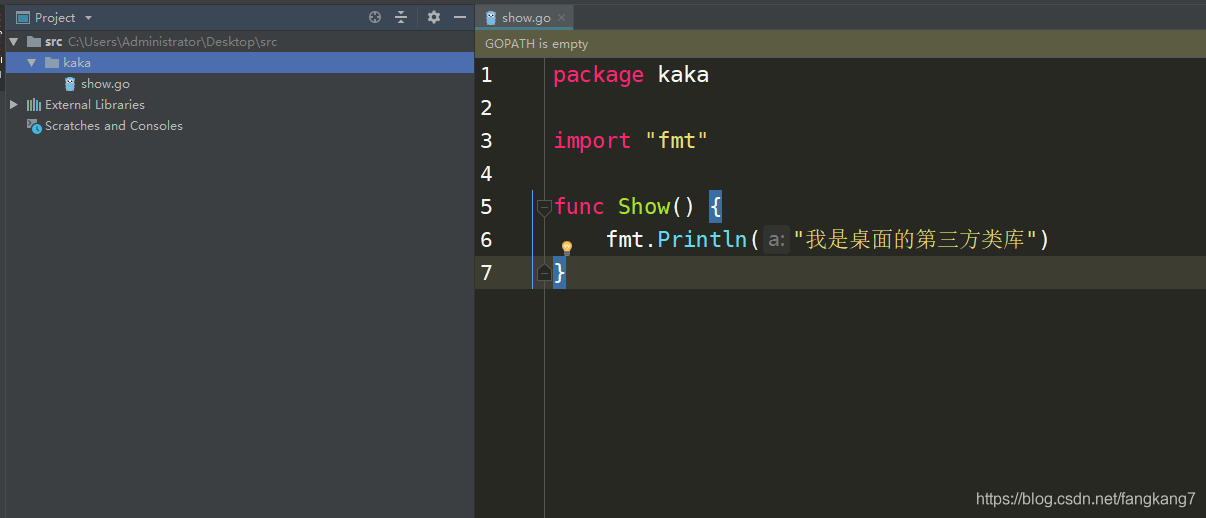Click the locate/scroll from source icon
Screen dimensions: 1206x518
click(x=375, y=17)
